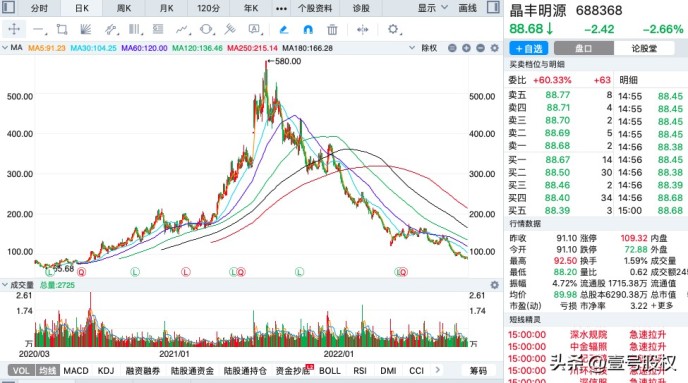Open the 陆股通资金 indicator
The image size is (688, 383).
pyautogui.click(x=192, y=371)
